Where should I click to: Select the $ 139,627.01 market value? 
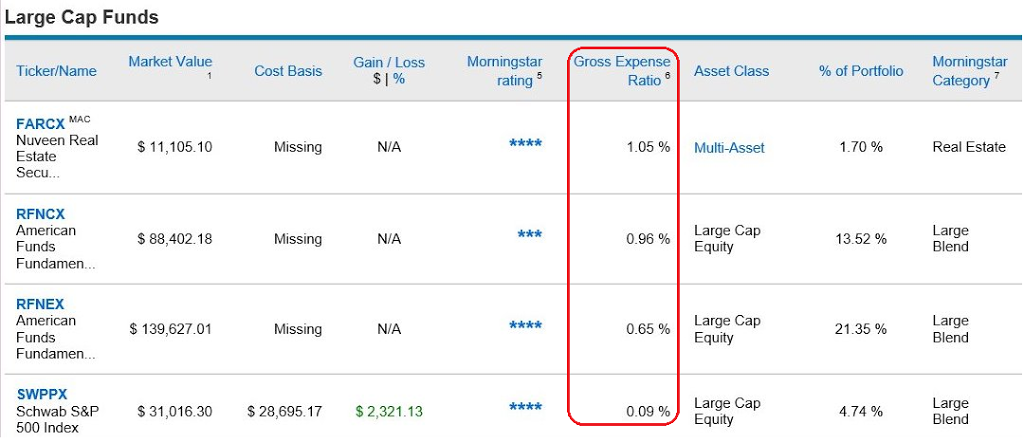point(170,329)
